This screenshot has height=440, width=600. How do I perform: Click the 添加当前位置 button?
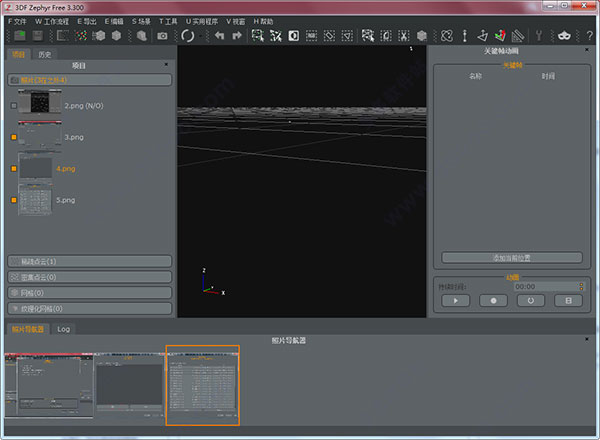tap(512, 258)
